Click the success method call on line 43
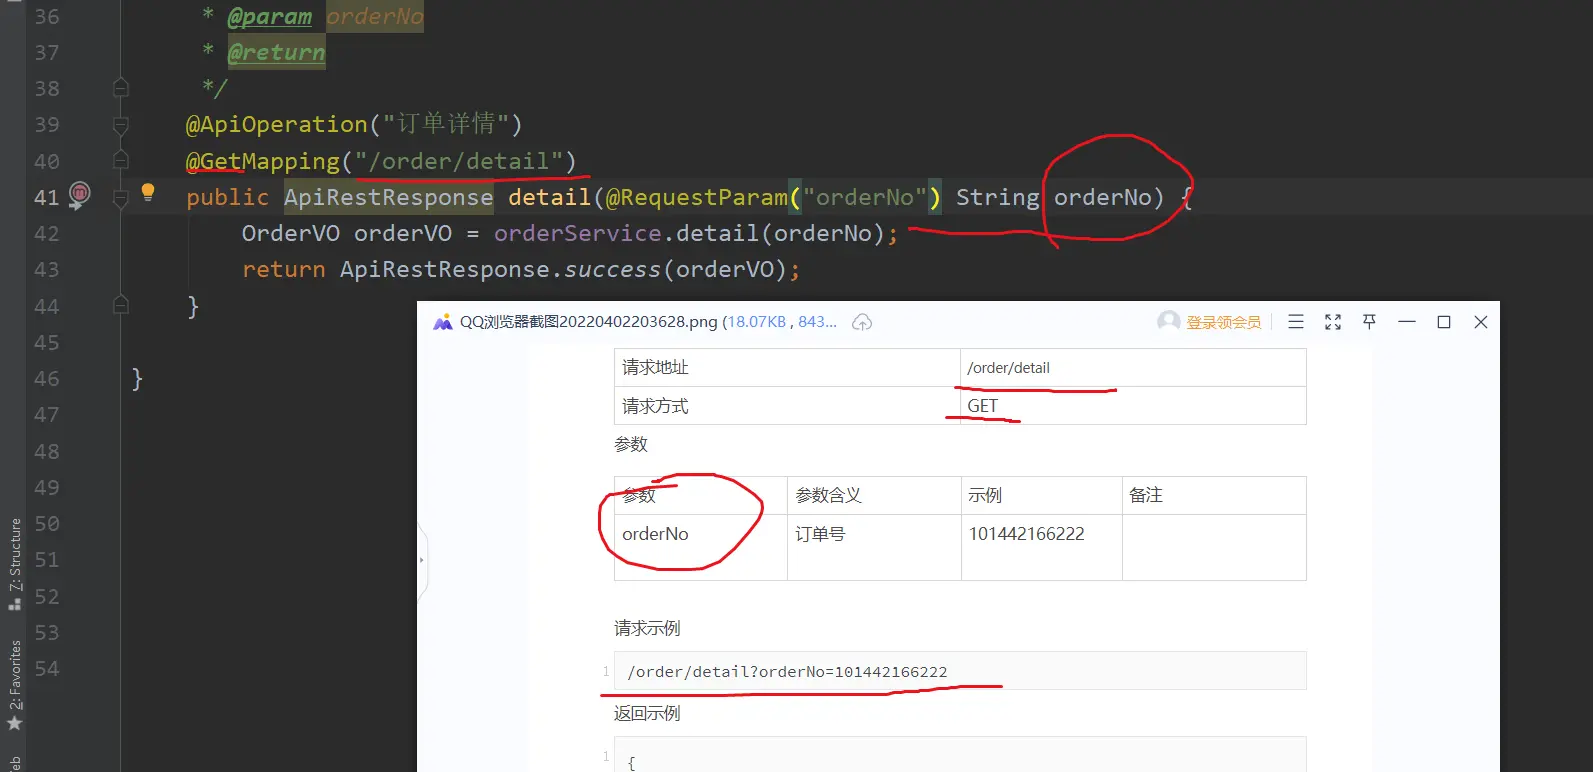Viewport: 1593px width, 772px height. 613,269
